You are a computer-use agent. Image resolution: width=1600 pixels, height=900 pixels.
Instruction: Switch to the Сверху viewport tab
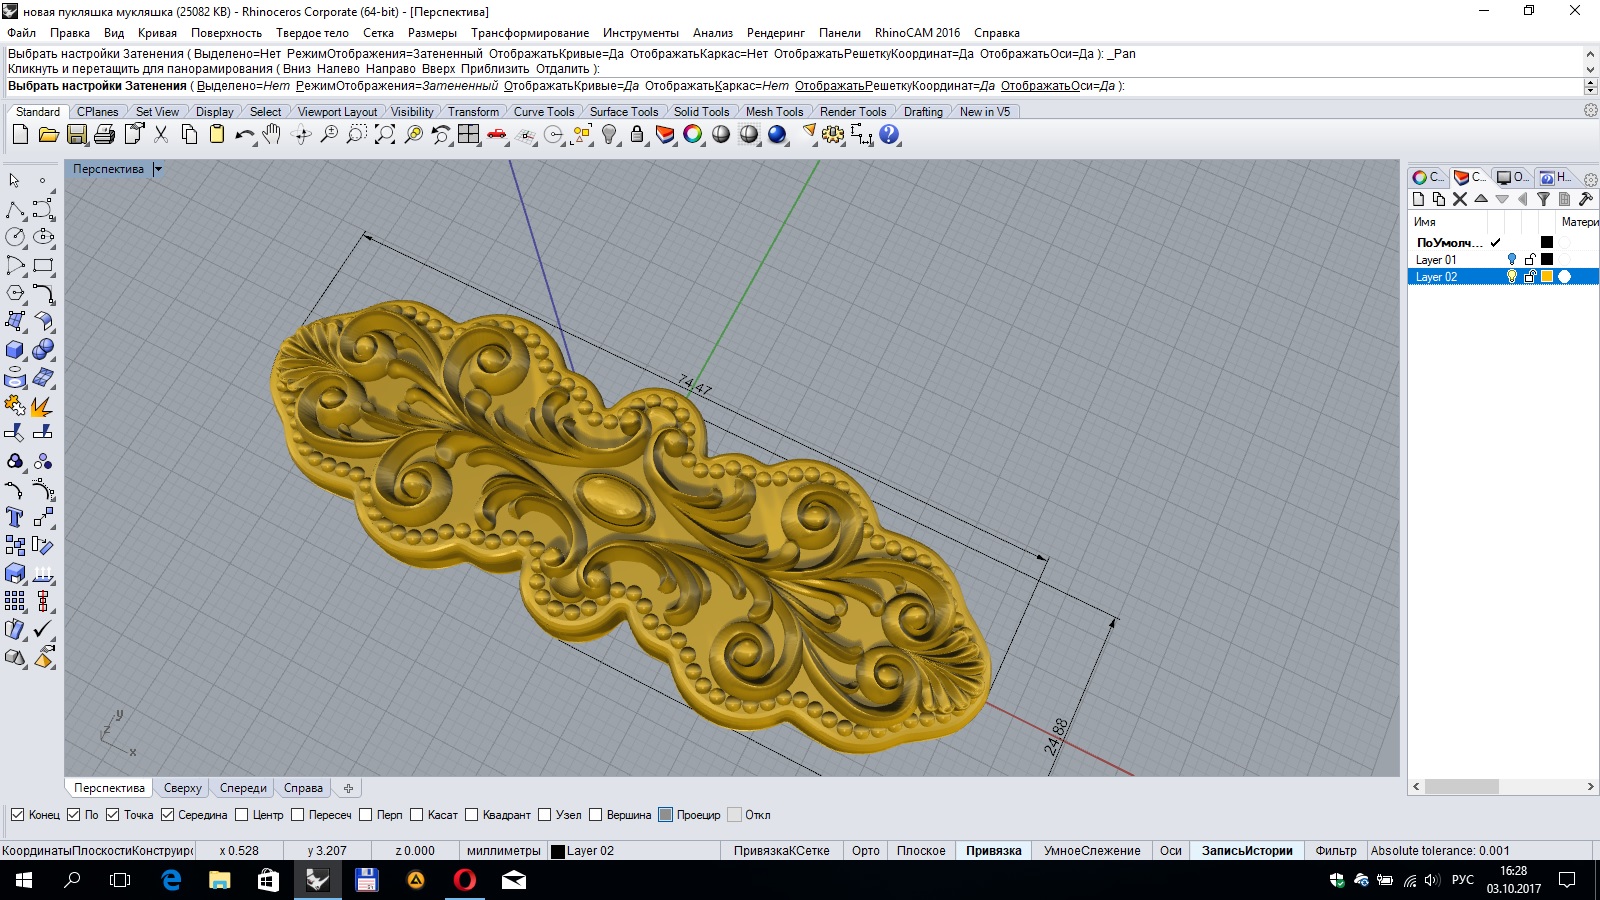(x=182, y=788)
